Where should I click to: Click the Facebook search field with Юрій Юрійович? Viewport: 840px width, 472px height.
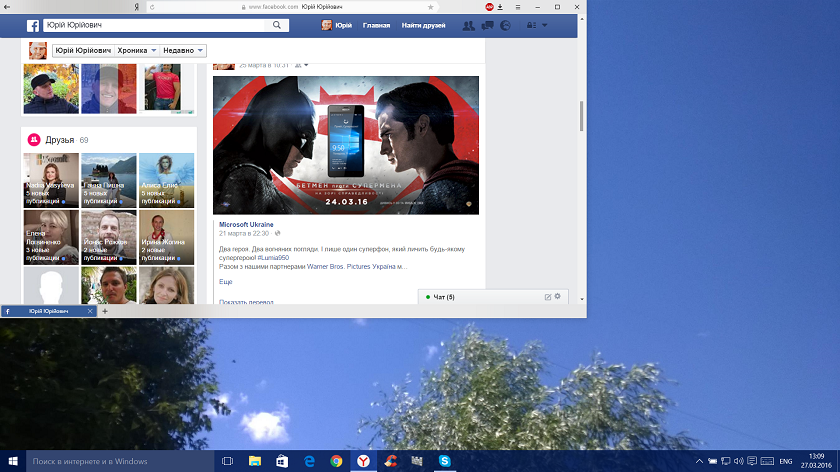click(154, 25)
